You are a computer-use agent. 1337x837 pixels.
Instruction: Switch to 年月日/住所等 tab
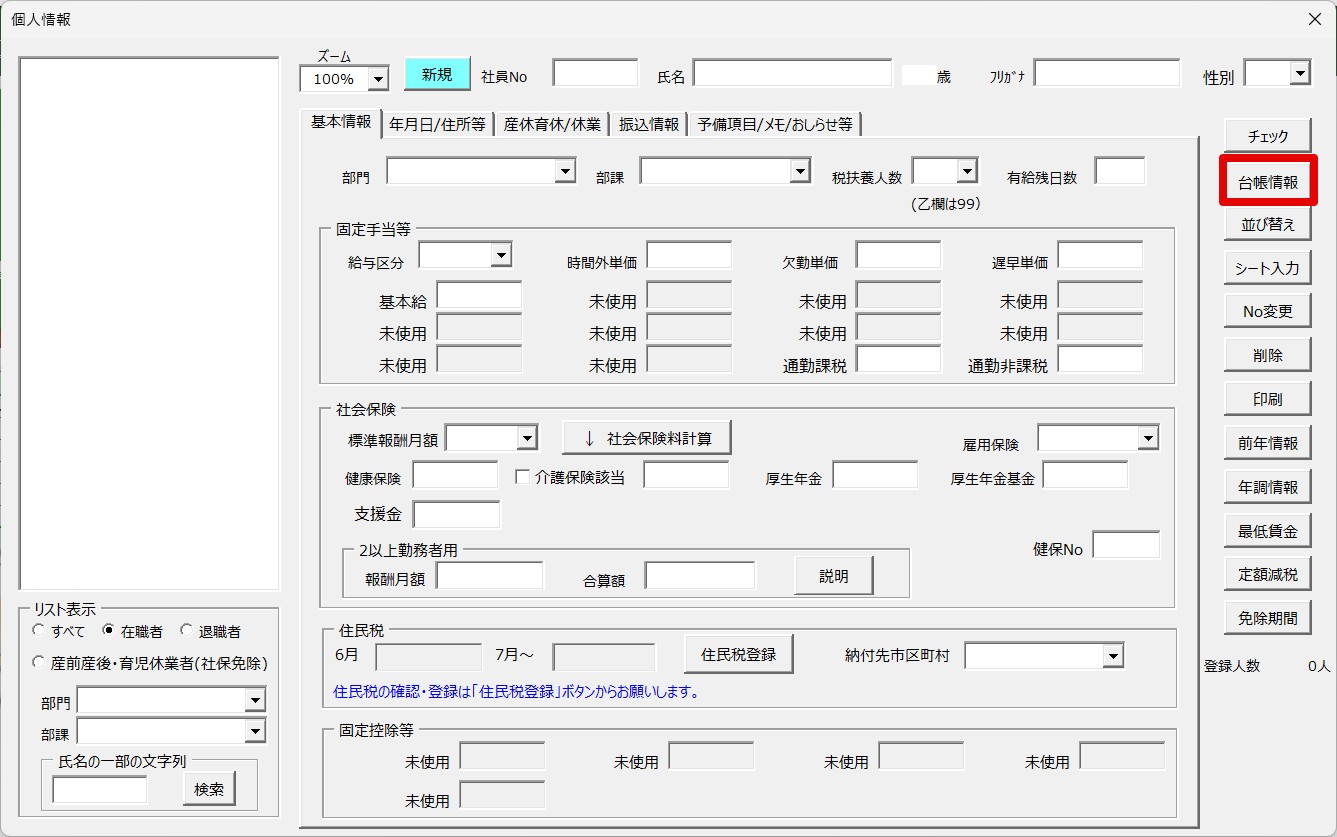click(437, 124)
